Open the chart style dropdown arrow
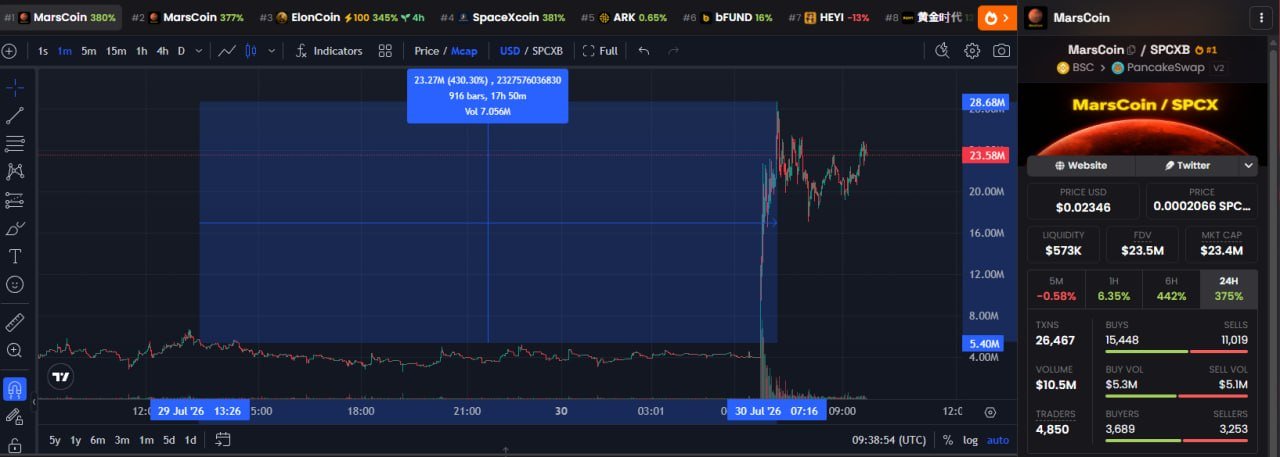The width and height of the screenshot is (1280, 457). (271, 51)
